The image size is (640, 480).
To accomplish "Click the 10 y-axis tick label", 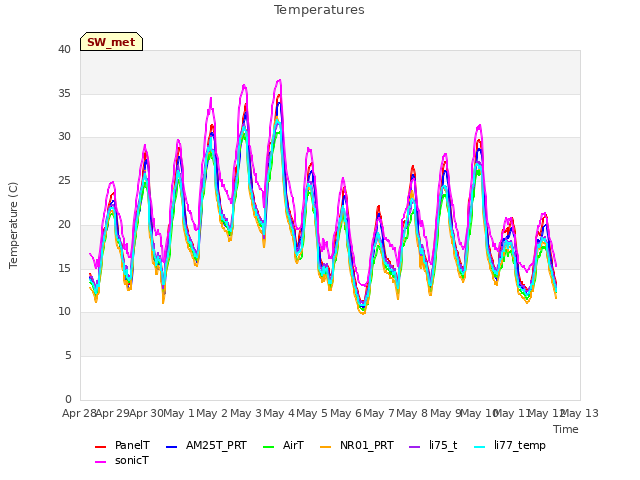I will pos(64,311).
